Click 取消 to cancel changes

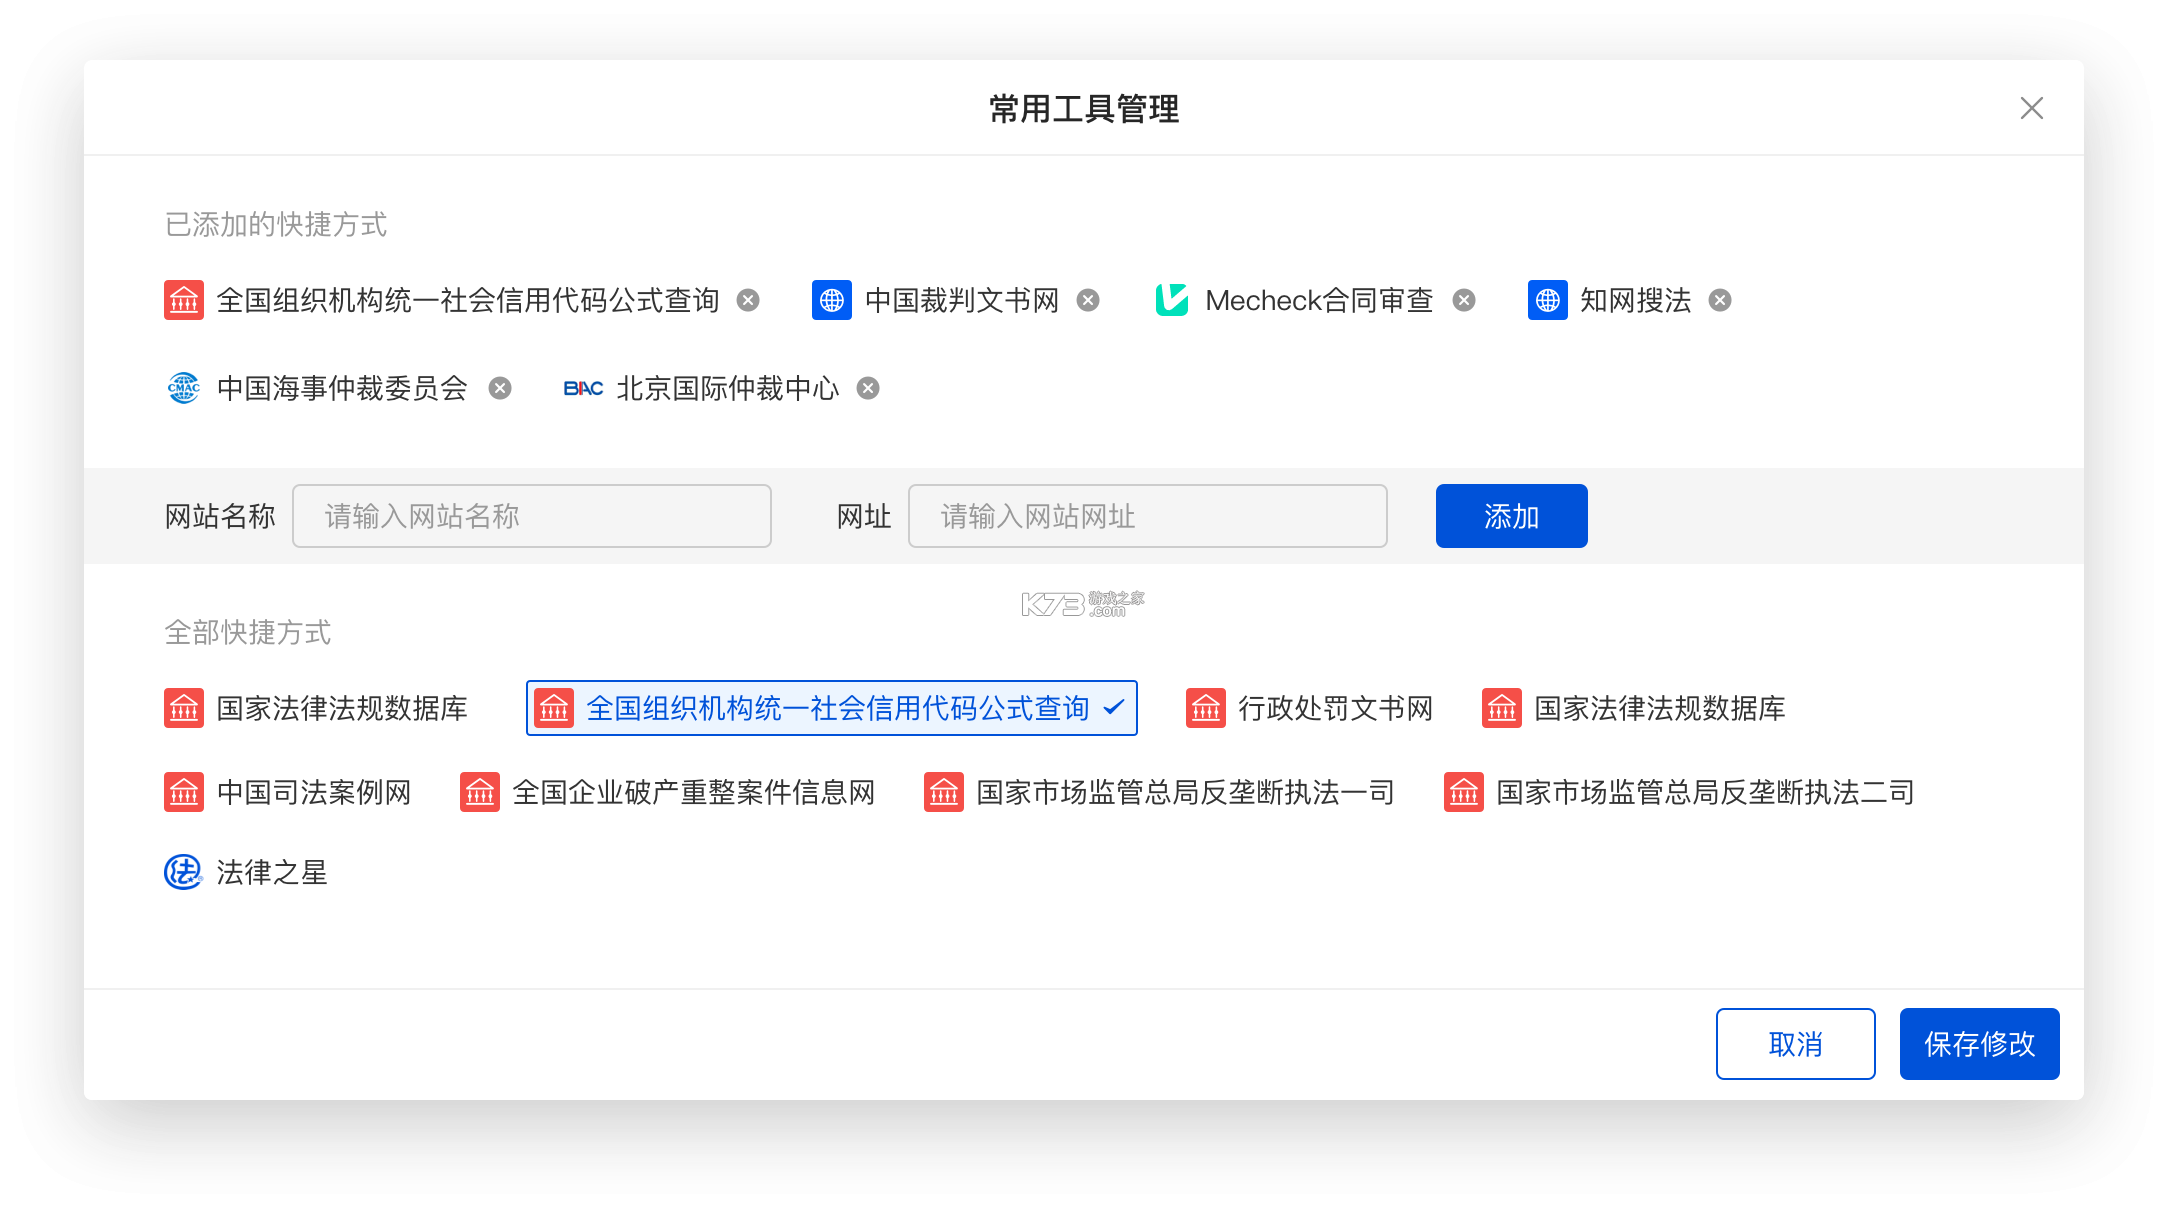(1796, 1044)
